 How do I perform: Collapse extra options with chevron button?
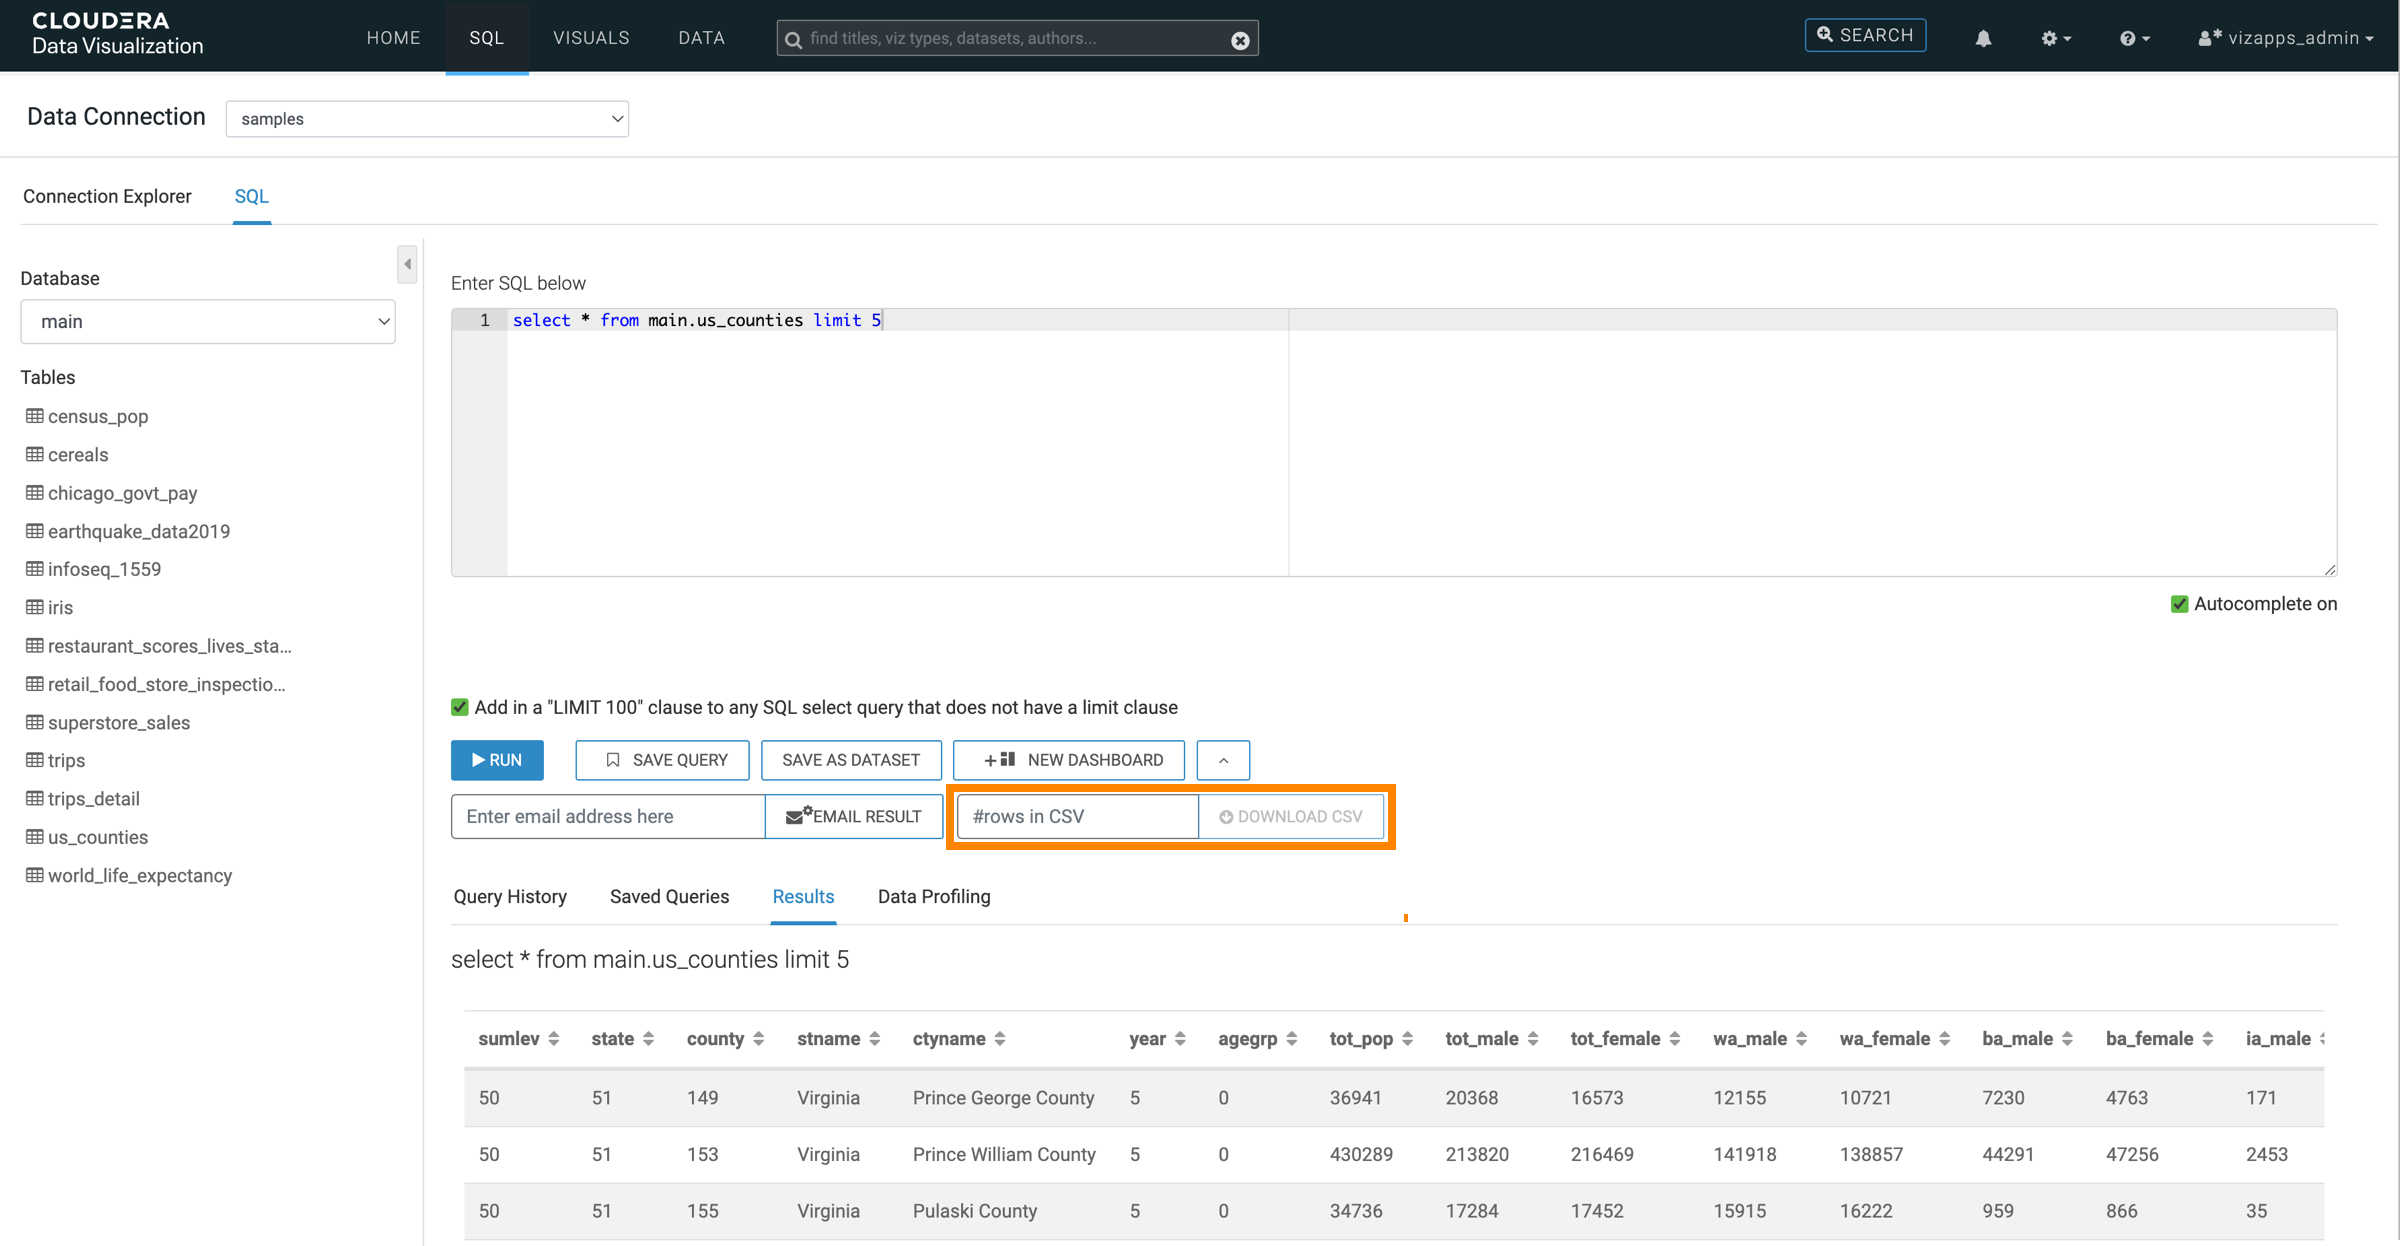1223,760
